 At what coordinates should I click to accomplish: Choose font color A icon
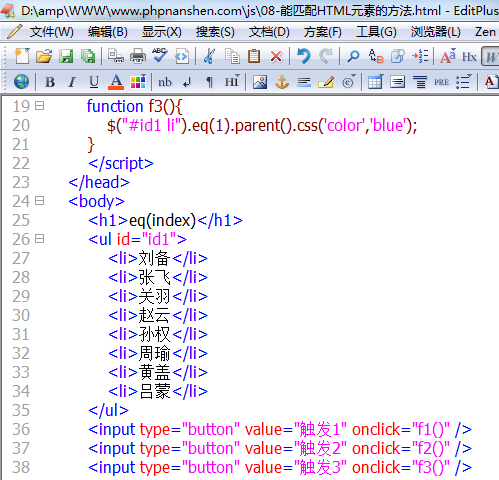coord(116,82)
